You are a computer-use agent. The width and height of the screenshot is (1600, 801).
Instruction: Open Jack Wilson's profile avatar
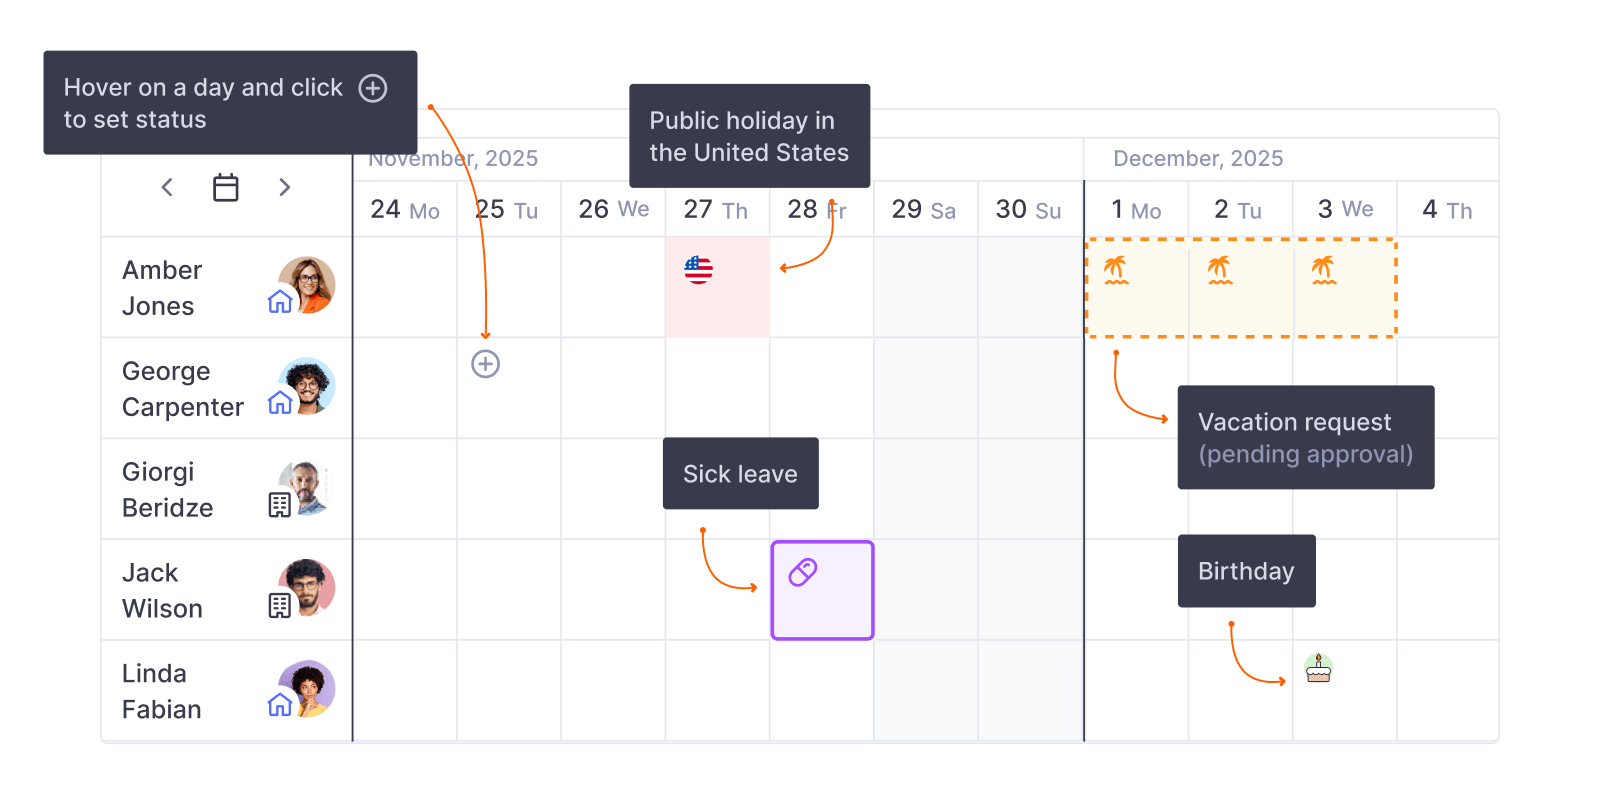point(307,587)
